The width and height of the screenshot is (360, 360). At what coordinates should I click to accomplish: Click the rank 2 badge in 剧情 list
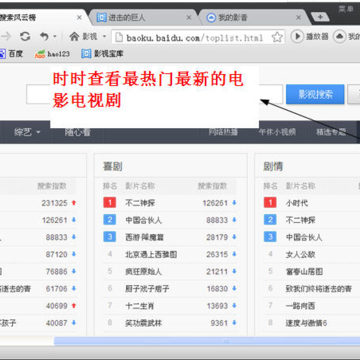point(270,220)
